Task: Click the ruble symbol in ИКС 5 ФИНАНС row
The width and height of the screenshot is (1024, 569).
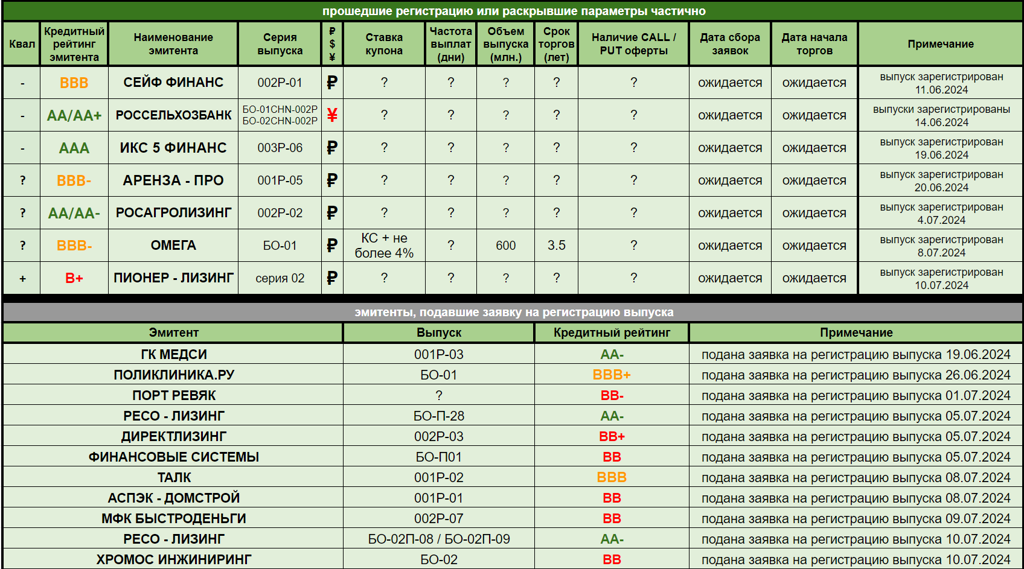Action: pos(332,148)
